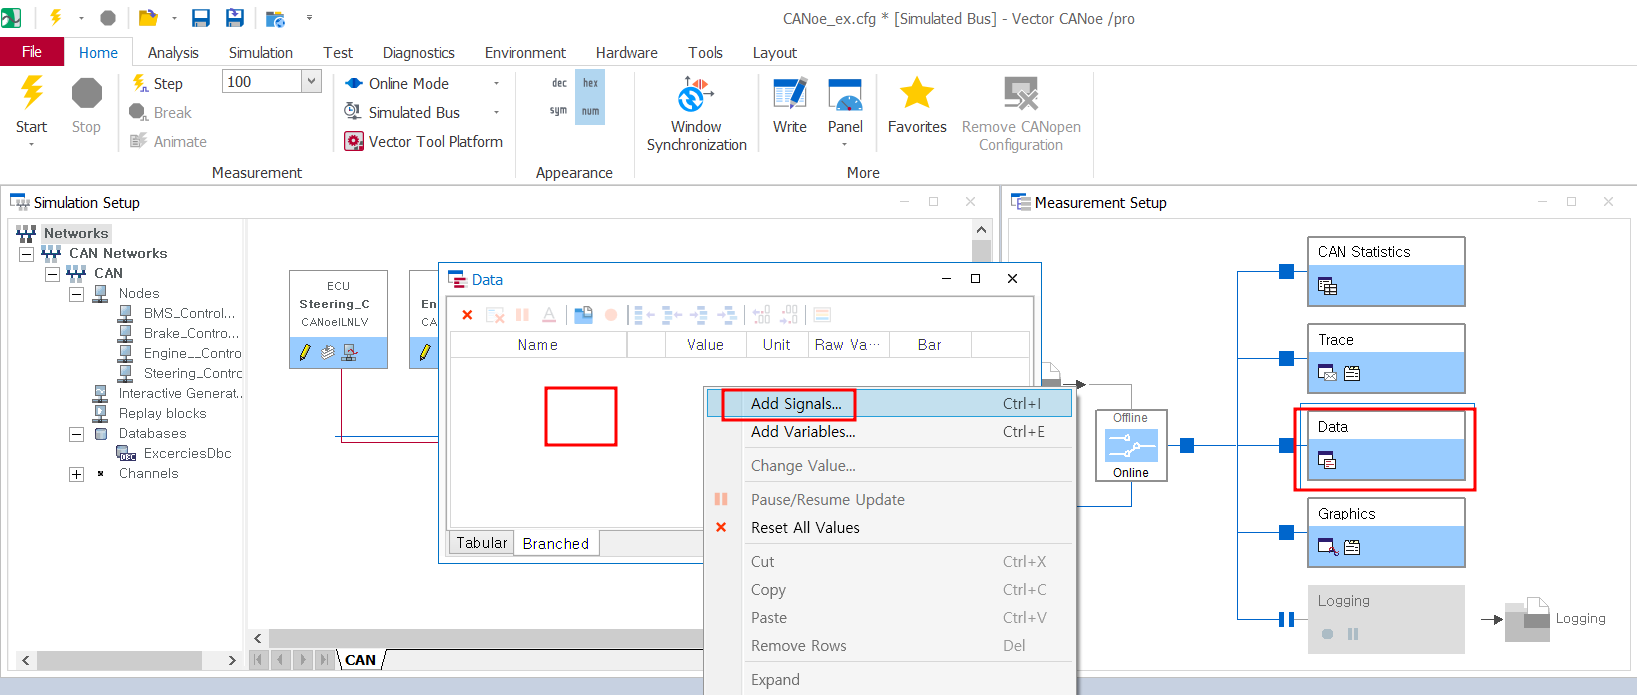This screenshot has height=695, width=1637.
Task: Toggle the Offline/Online switch block
Action: (x=1131, y=445)
